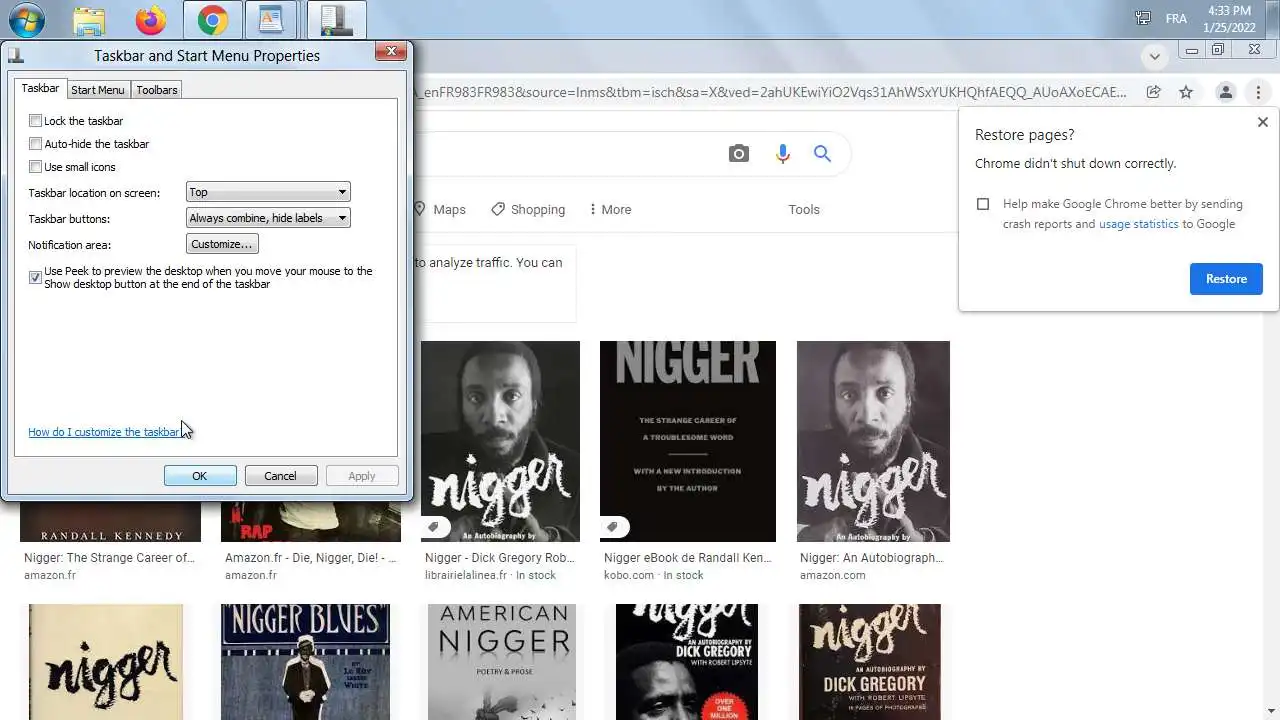Open the Google search Tools option

pyautogui.click(x=804, y=209)
